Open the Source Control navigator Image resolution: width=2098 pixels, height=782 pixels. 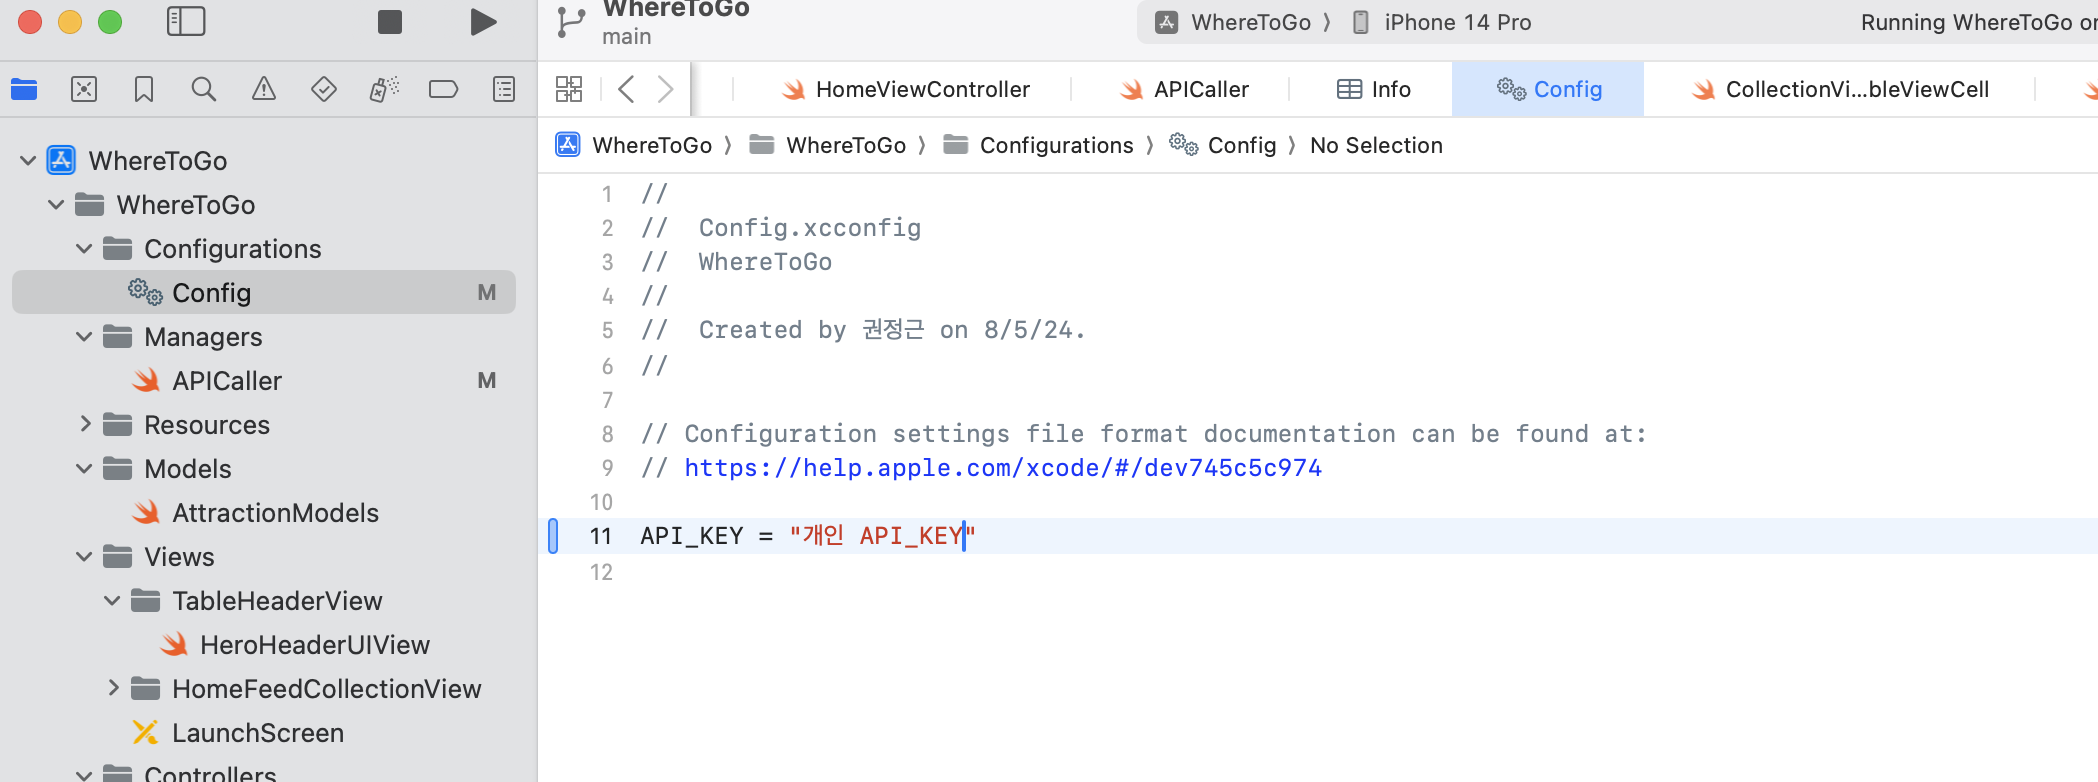pos(84,89)
